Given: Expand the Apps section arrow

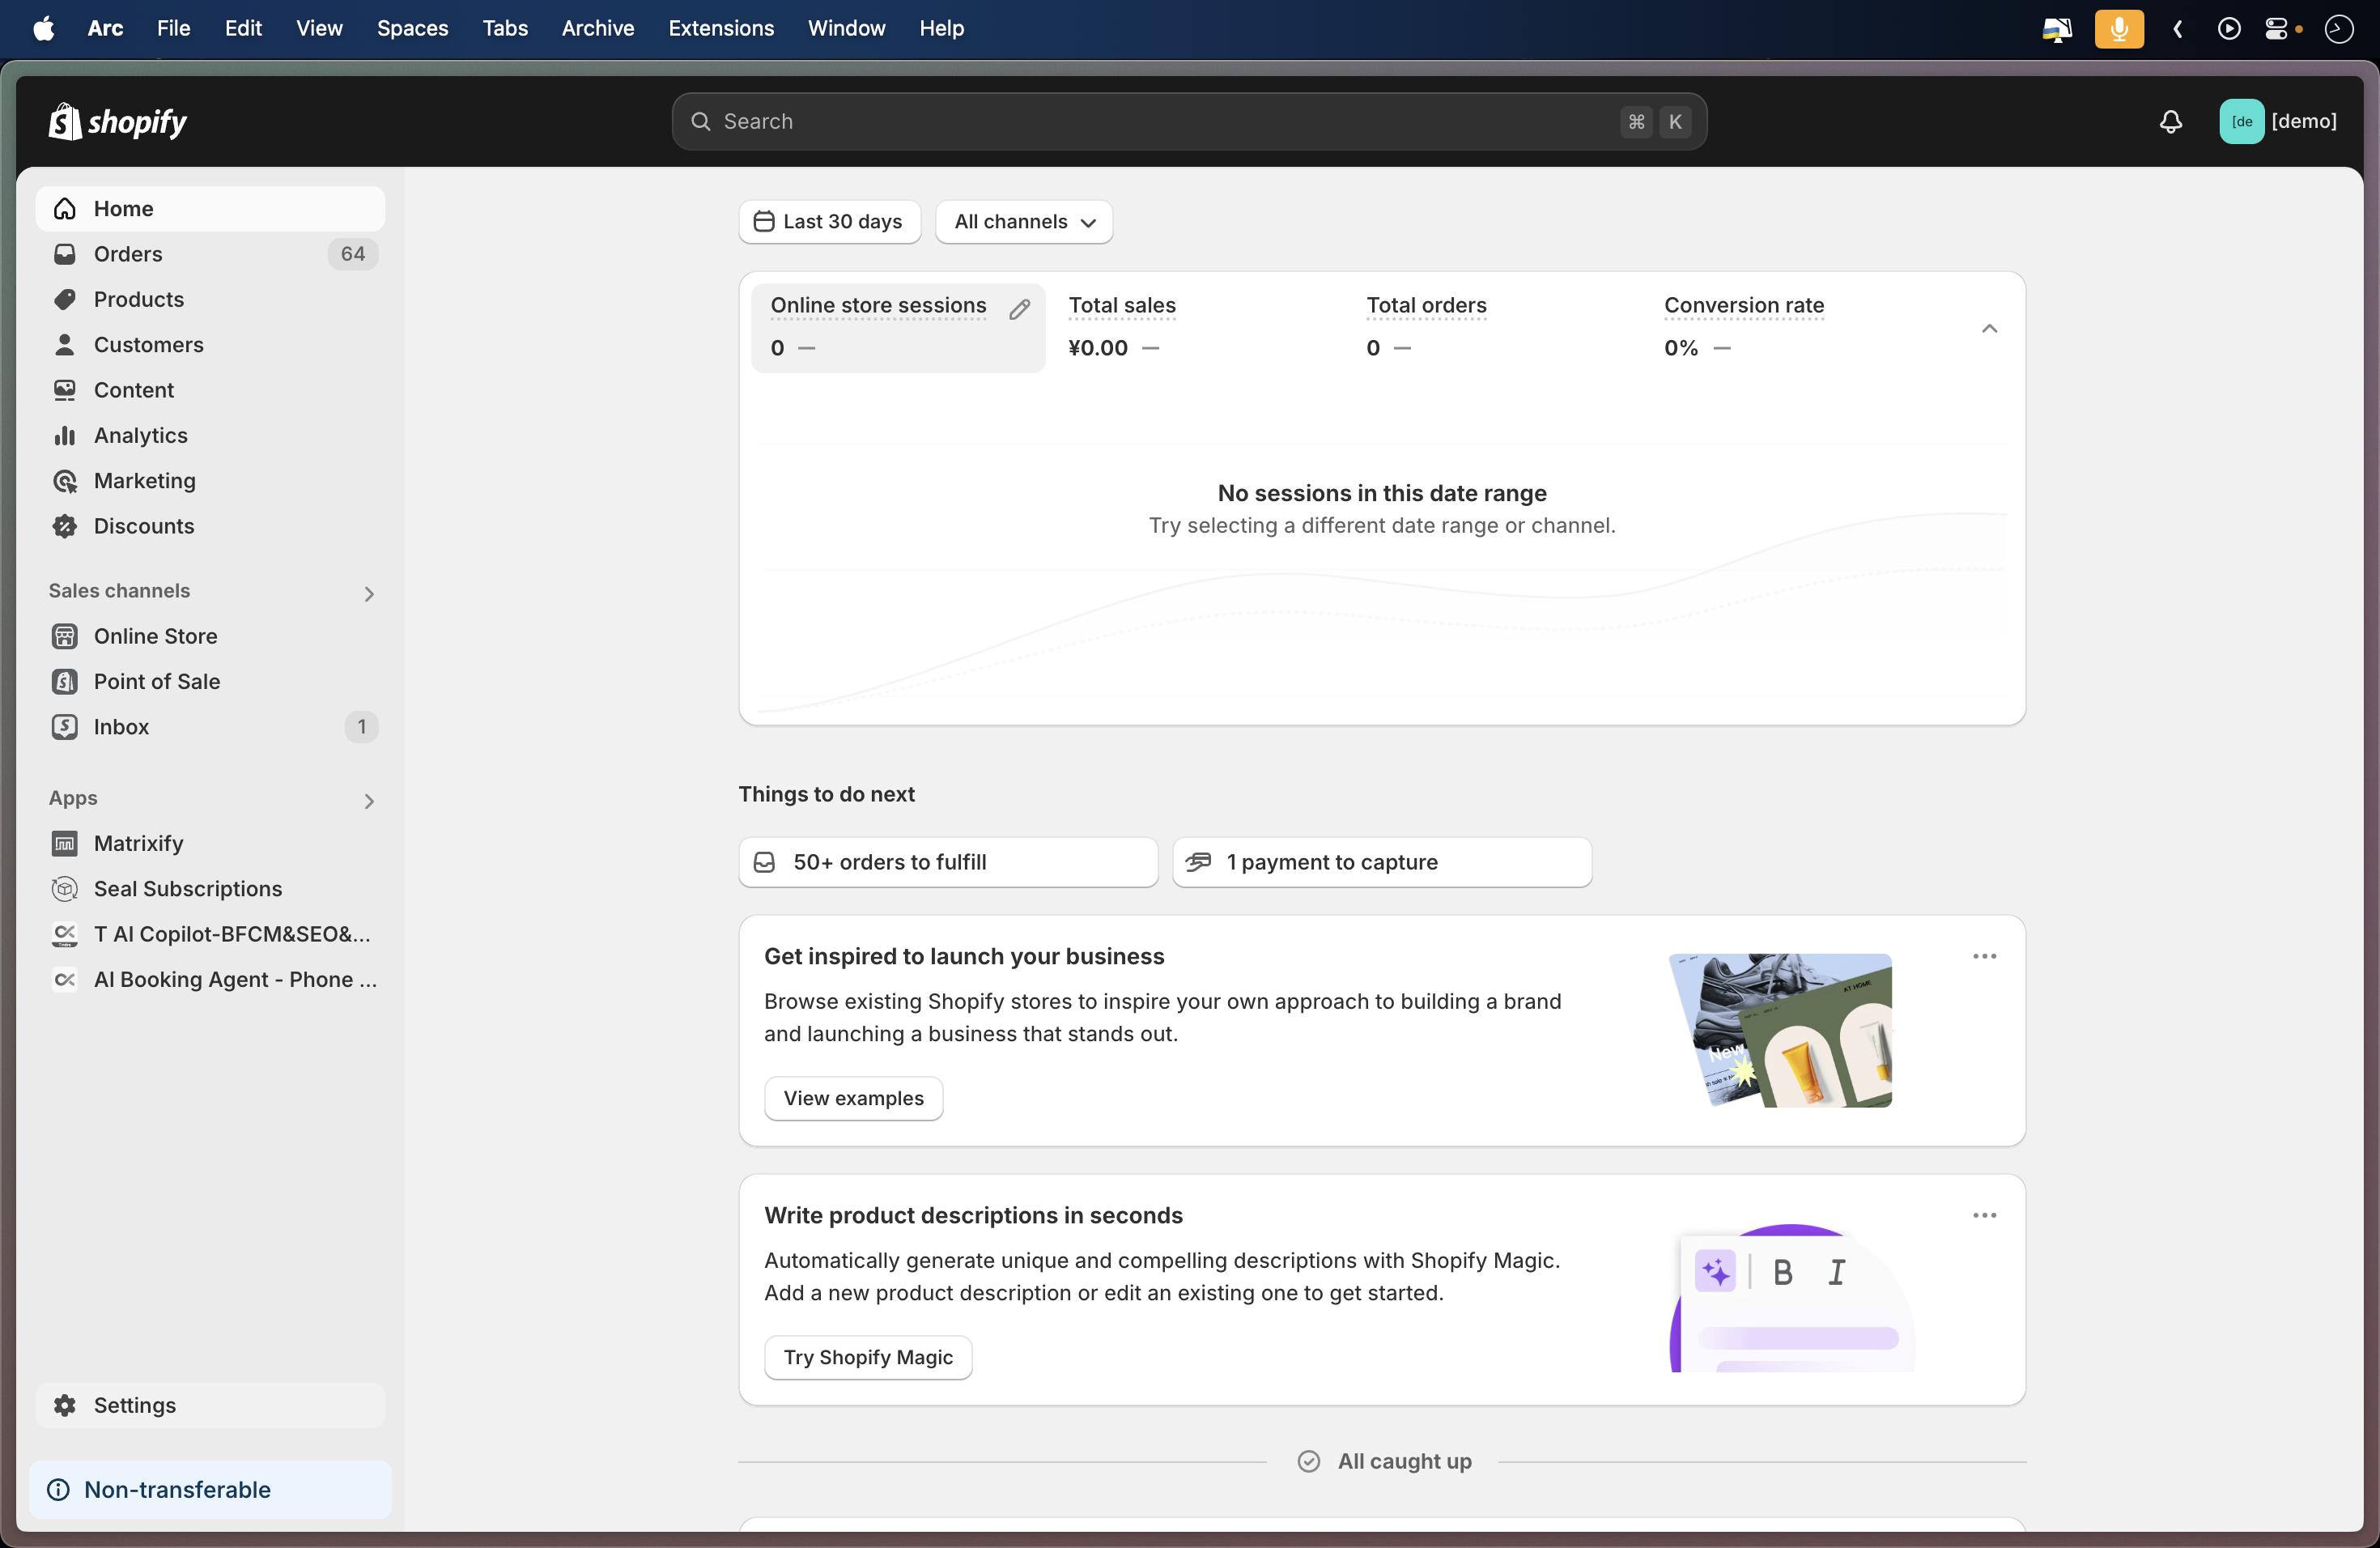Looking at the screenshot, I should [369, 801].
